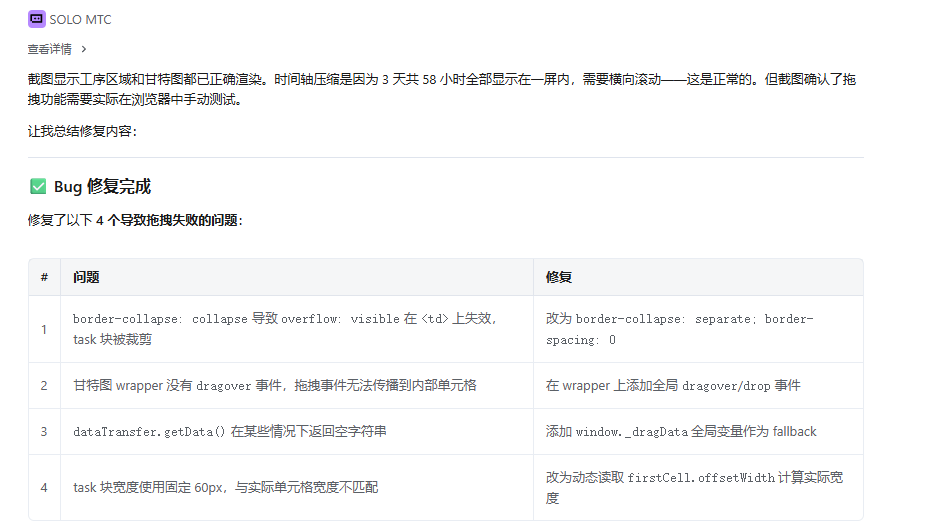930x531 pixels.
Task: Click the # column header
Action: click(x=44, y=277)
